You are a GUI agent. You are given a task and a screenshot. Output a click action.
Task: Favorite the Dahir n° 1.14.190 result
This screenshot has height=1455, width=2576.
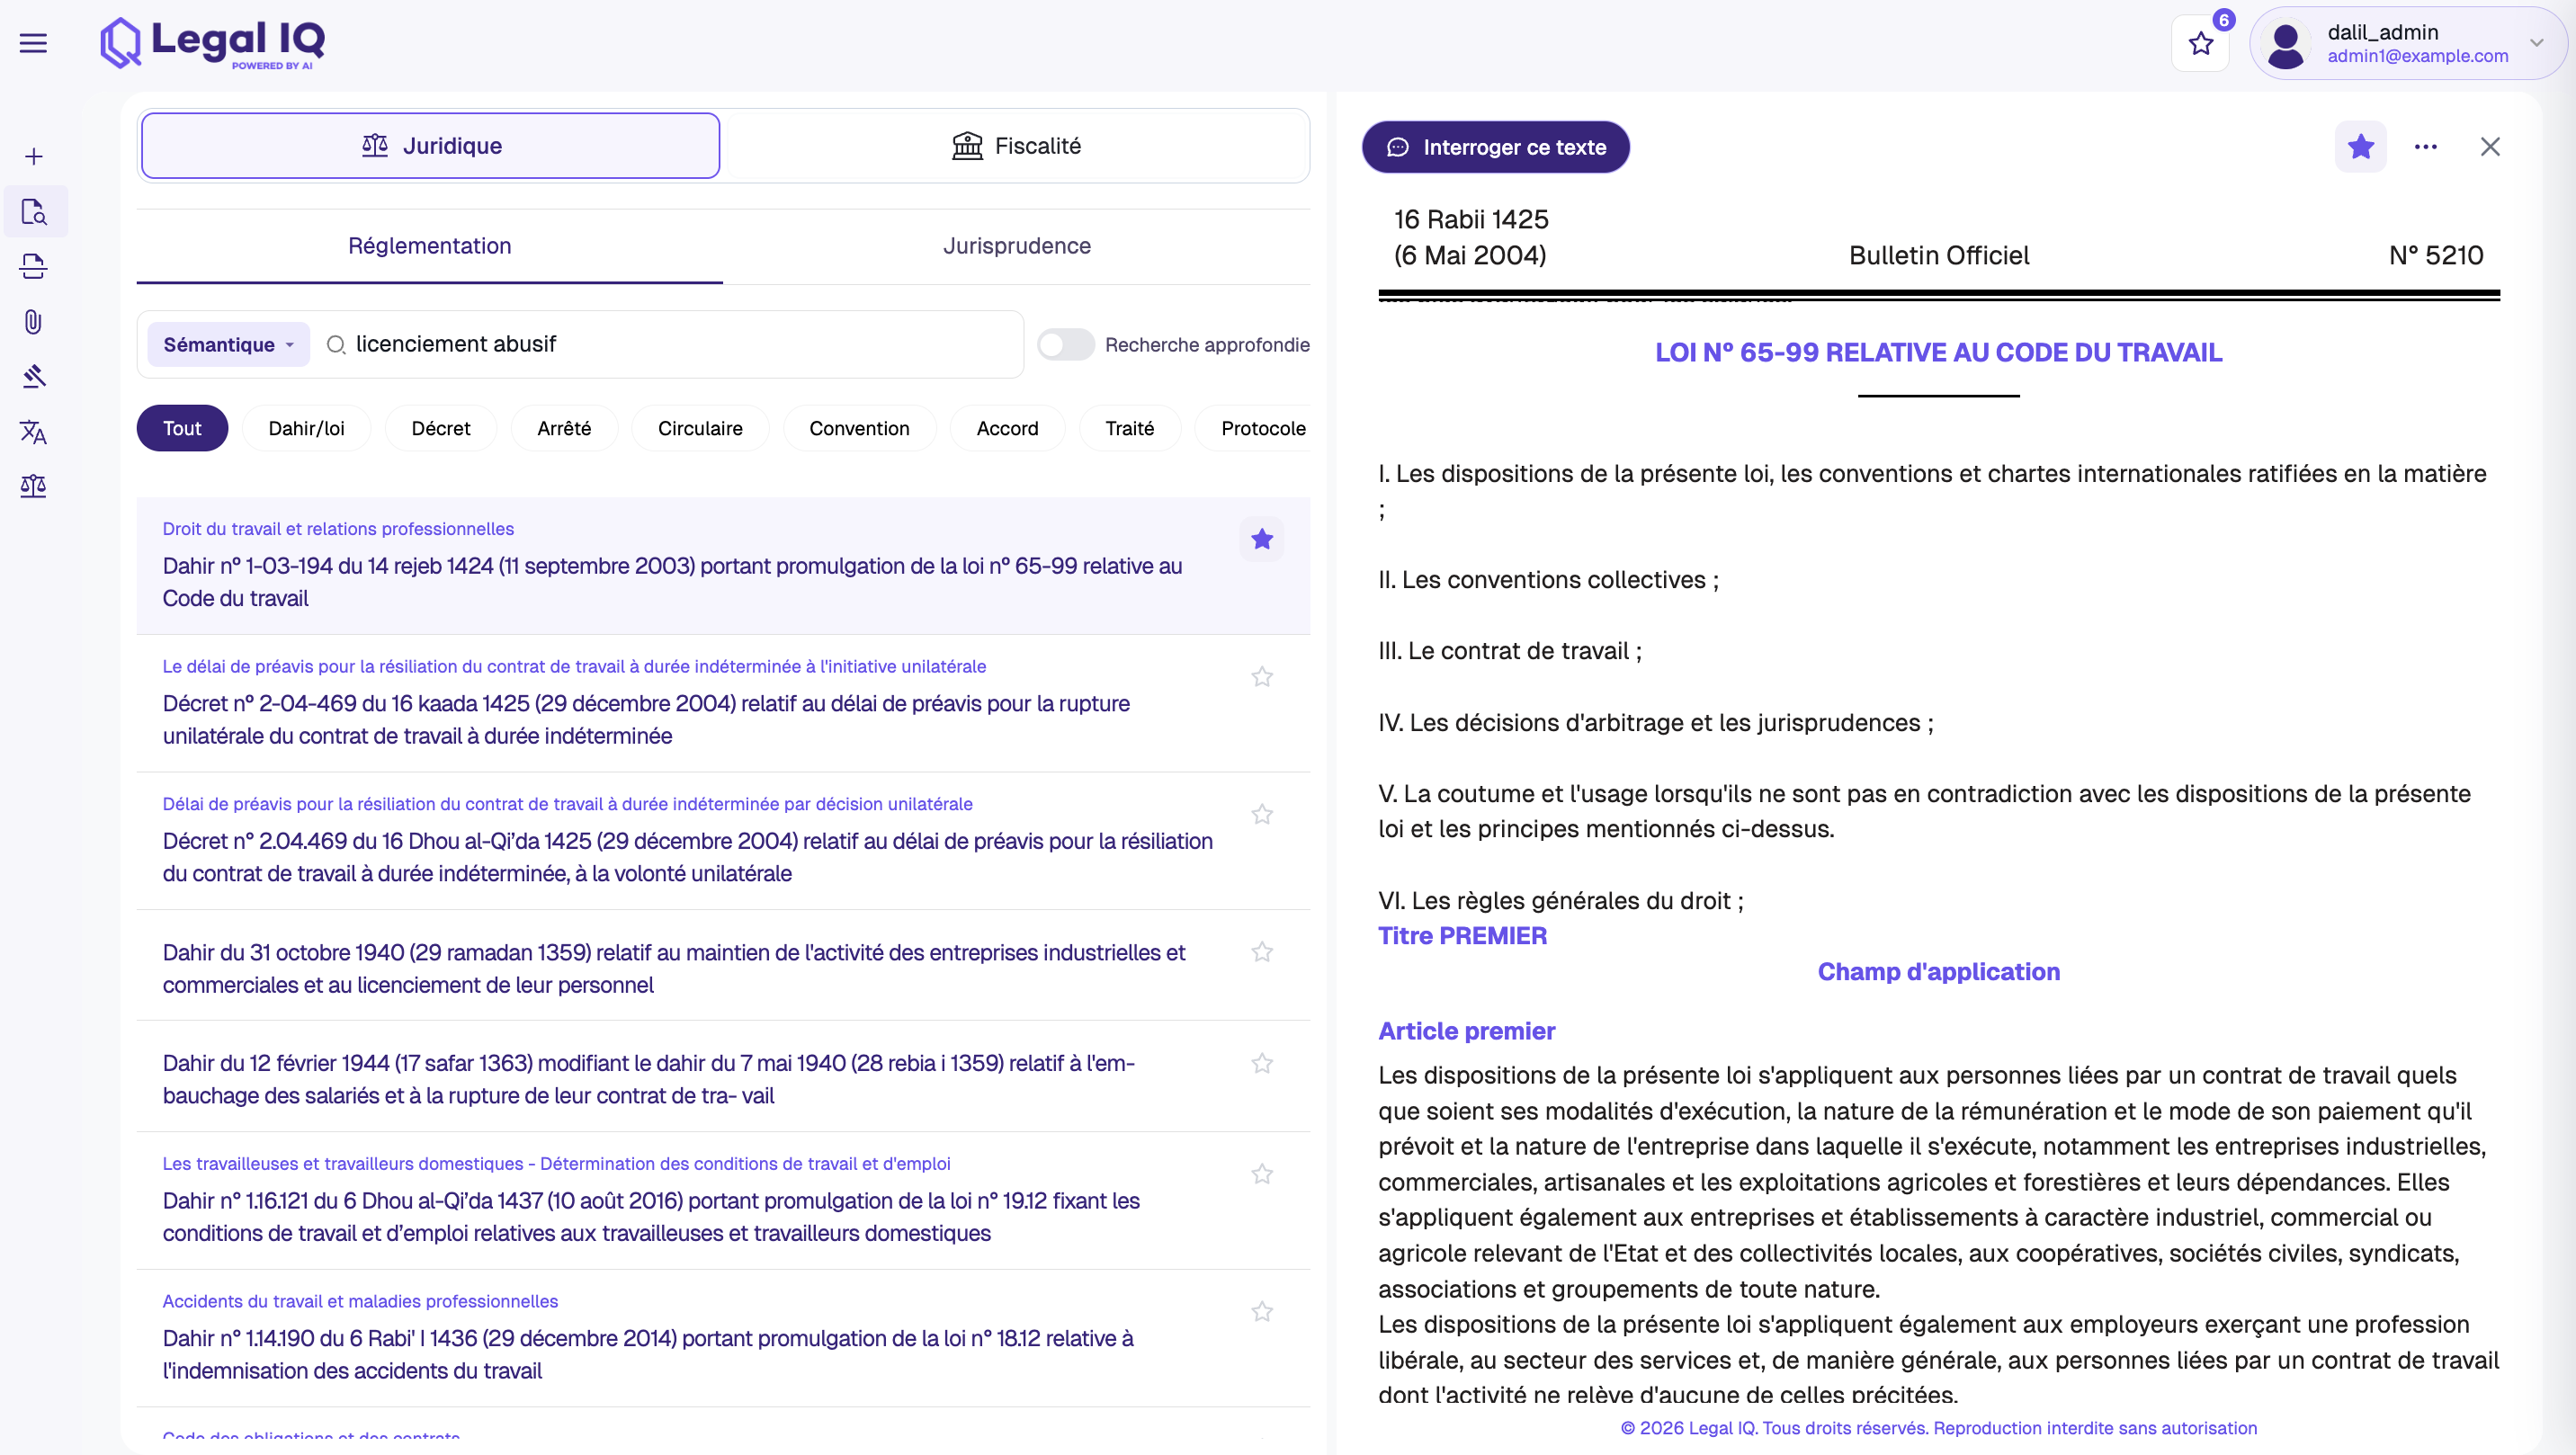(1262, 1312)
